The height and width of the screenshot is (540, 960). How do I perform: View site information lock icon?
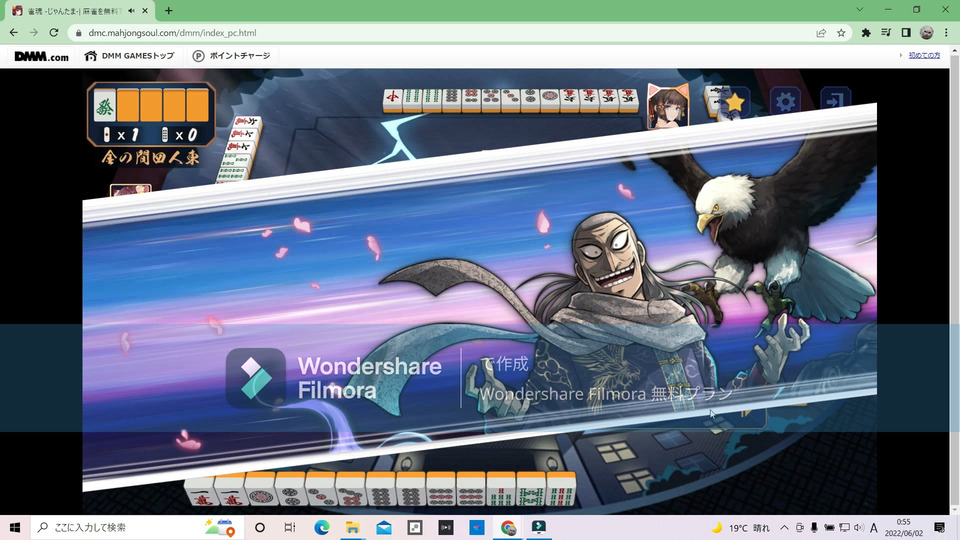click(78, 33)
